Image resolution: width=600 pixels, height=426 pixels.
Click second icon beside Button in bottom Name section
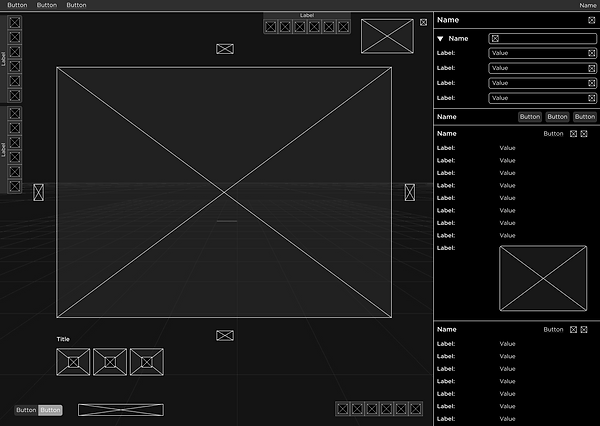(x=584, y=330)
